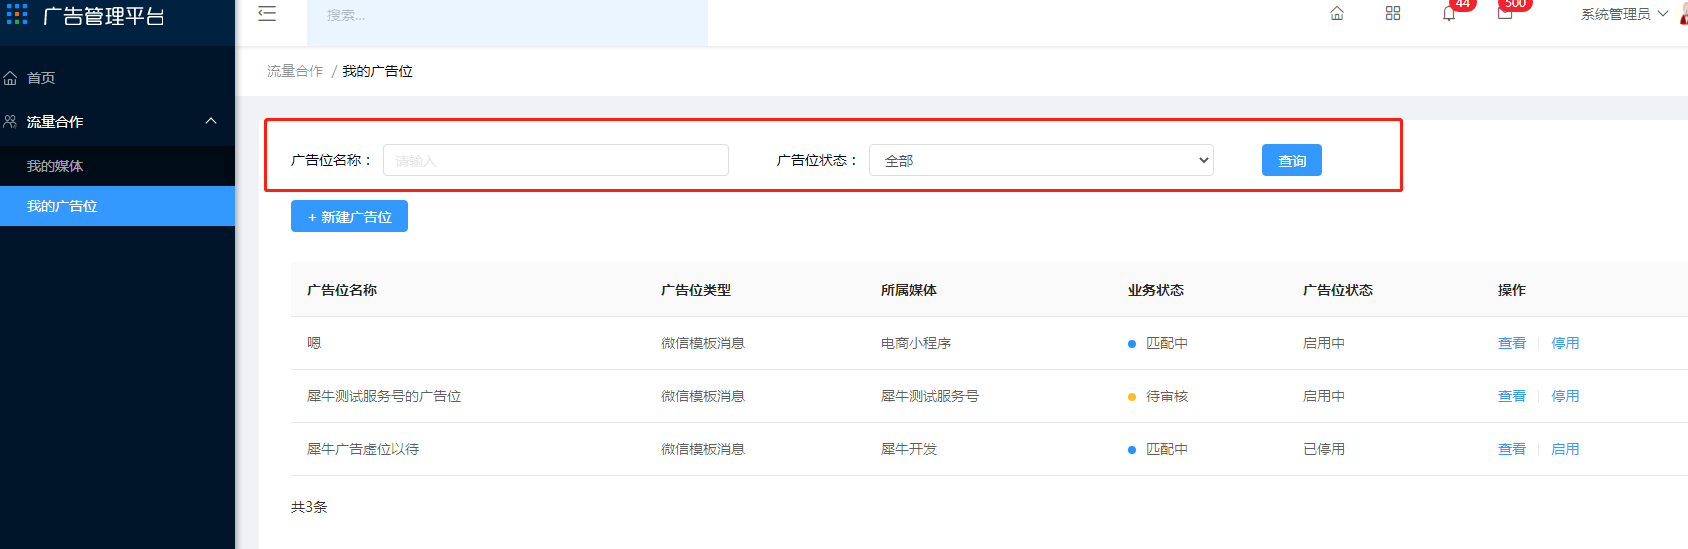
Task: Click 停用 for 犀牛测试服务号的广告位
Action: [x=1565, y=396]
